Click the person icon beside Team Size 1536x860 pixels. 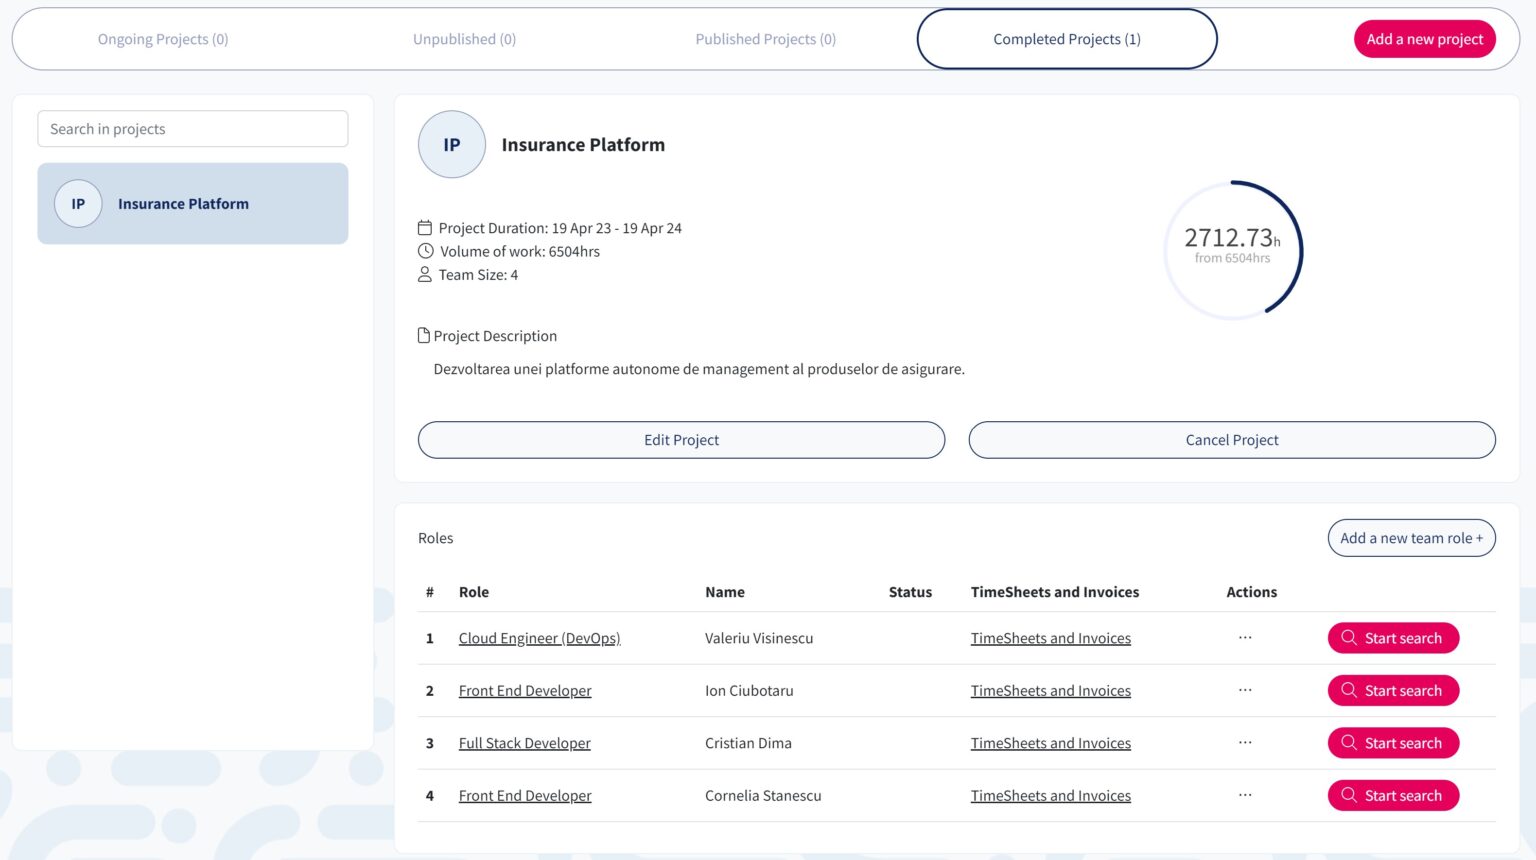[425, 274]
